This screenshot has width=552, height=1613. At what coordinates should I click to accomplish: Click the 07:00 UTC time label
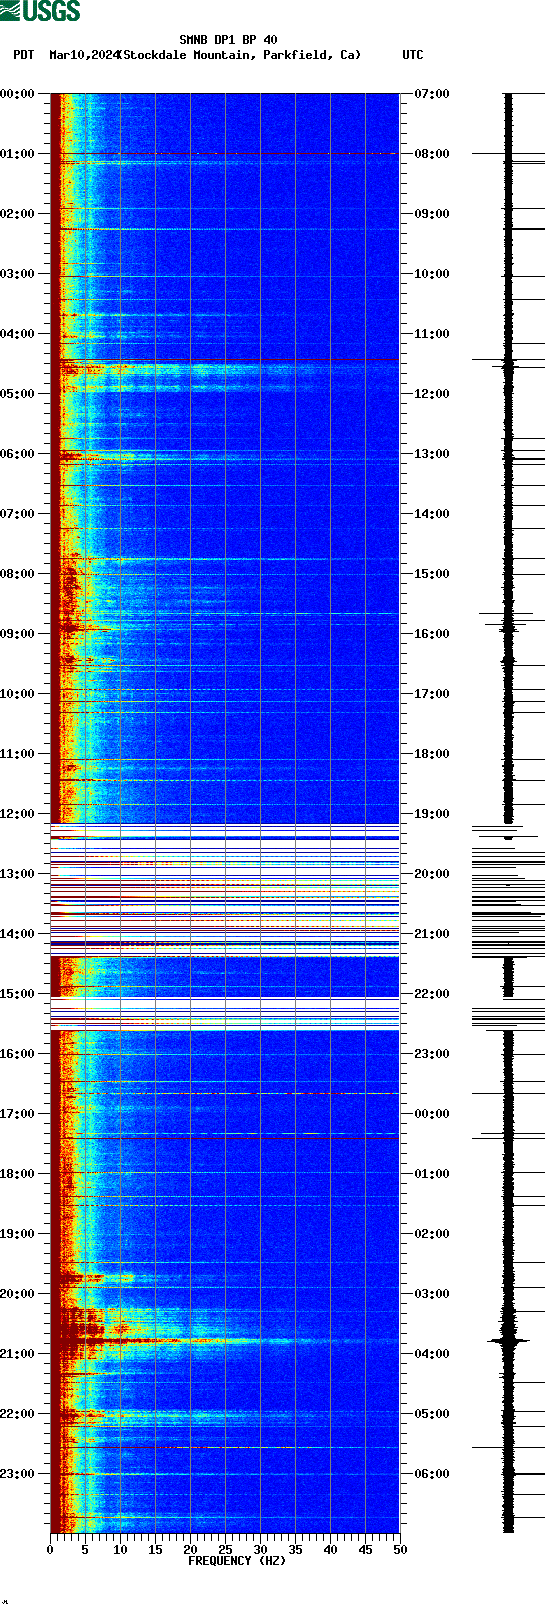pos(431,94)
